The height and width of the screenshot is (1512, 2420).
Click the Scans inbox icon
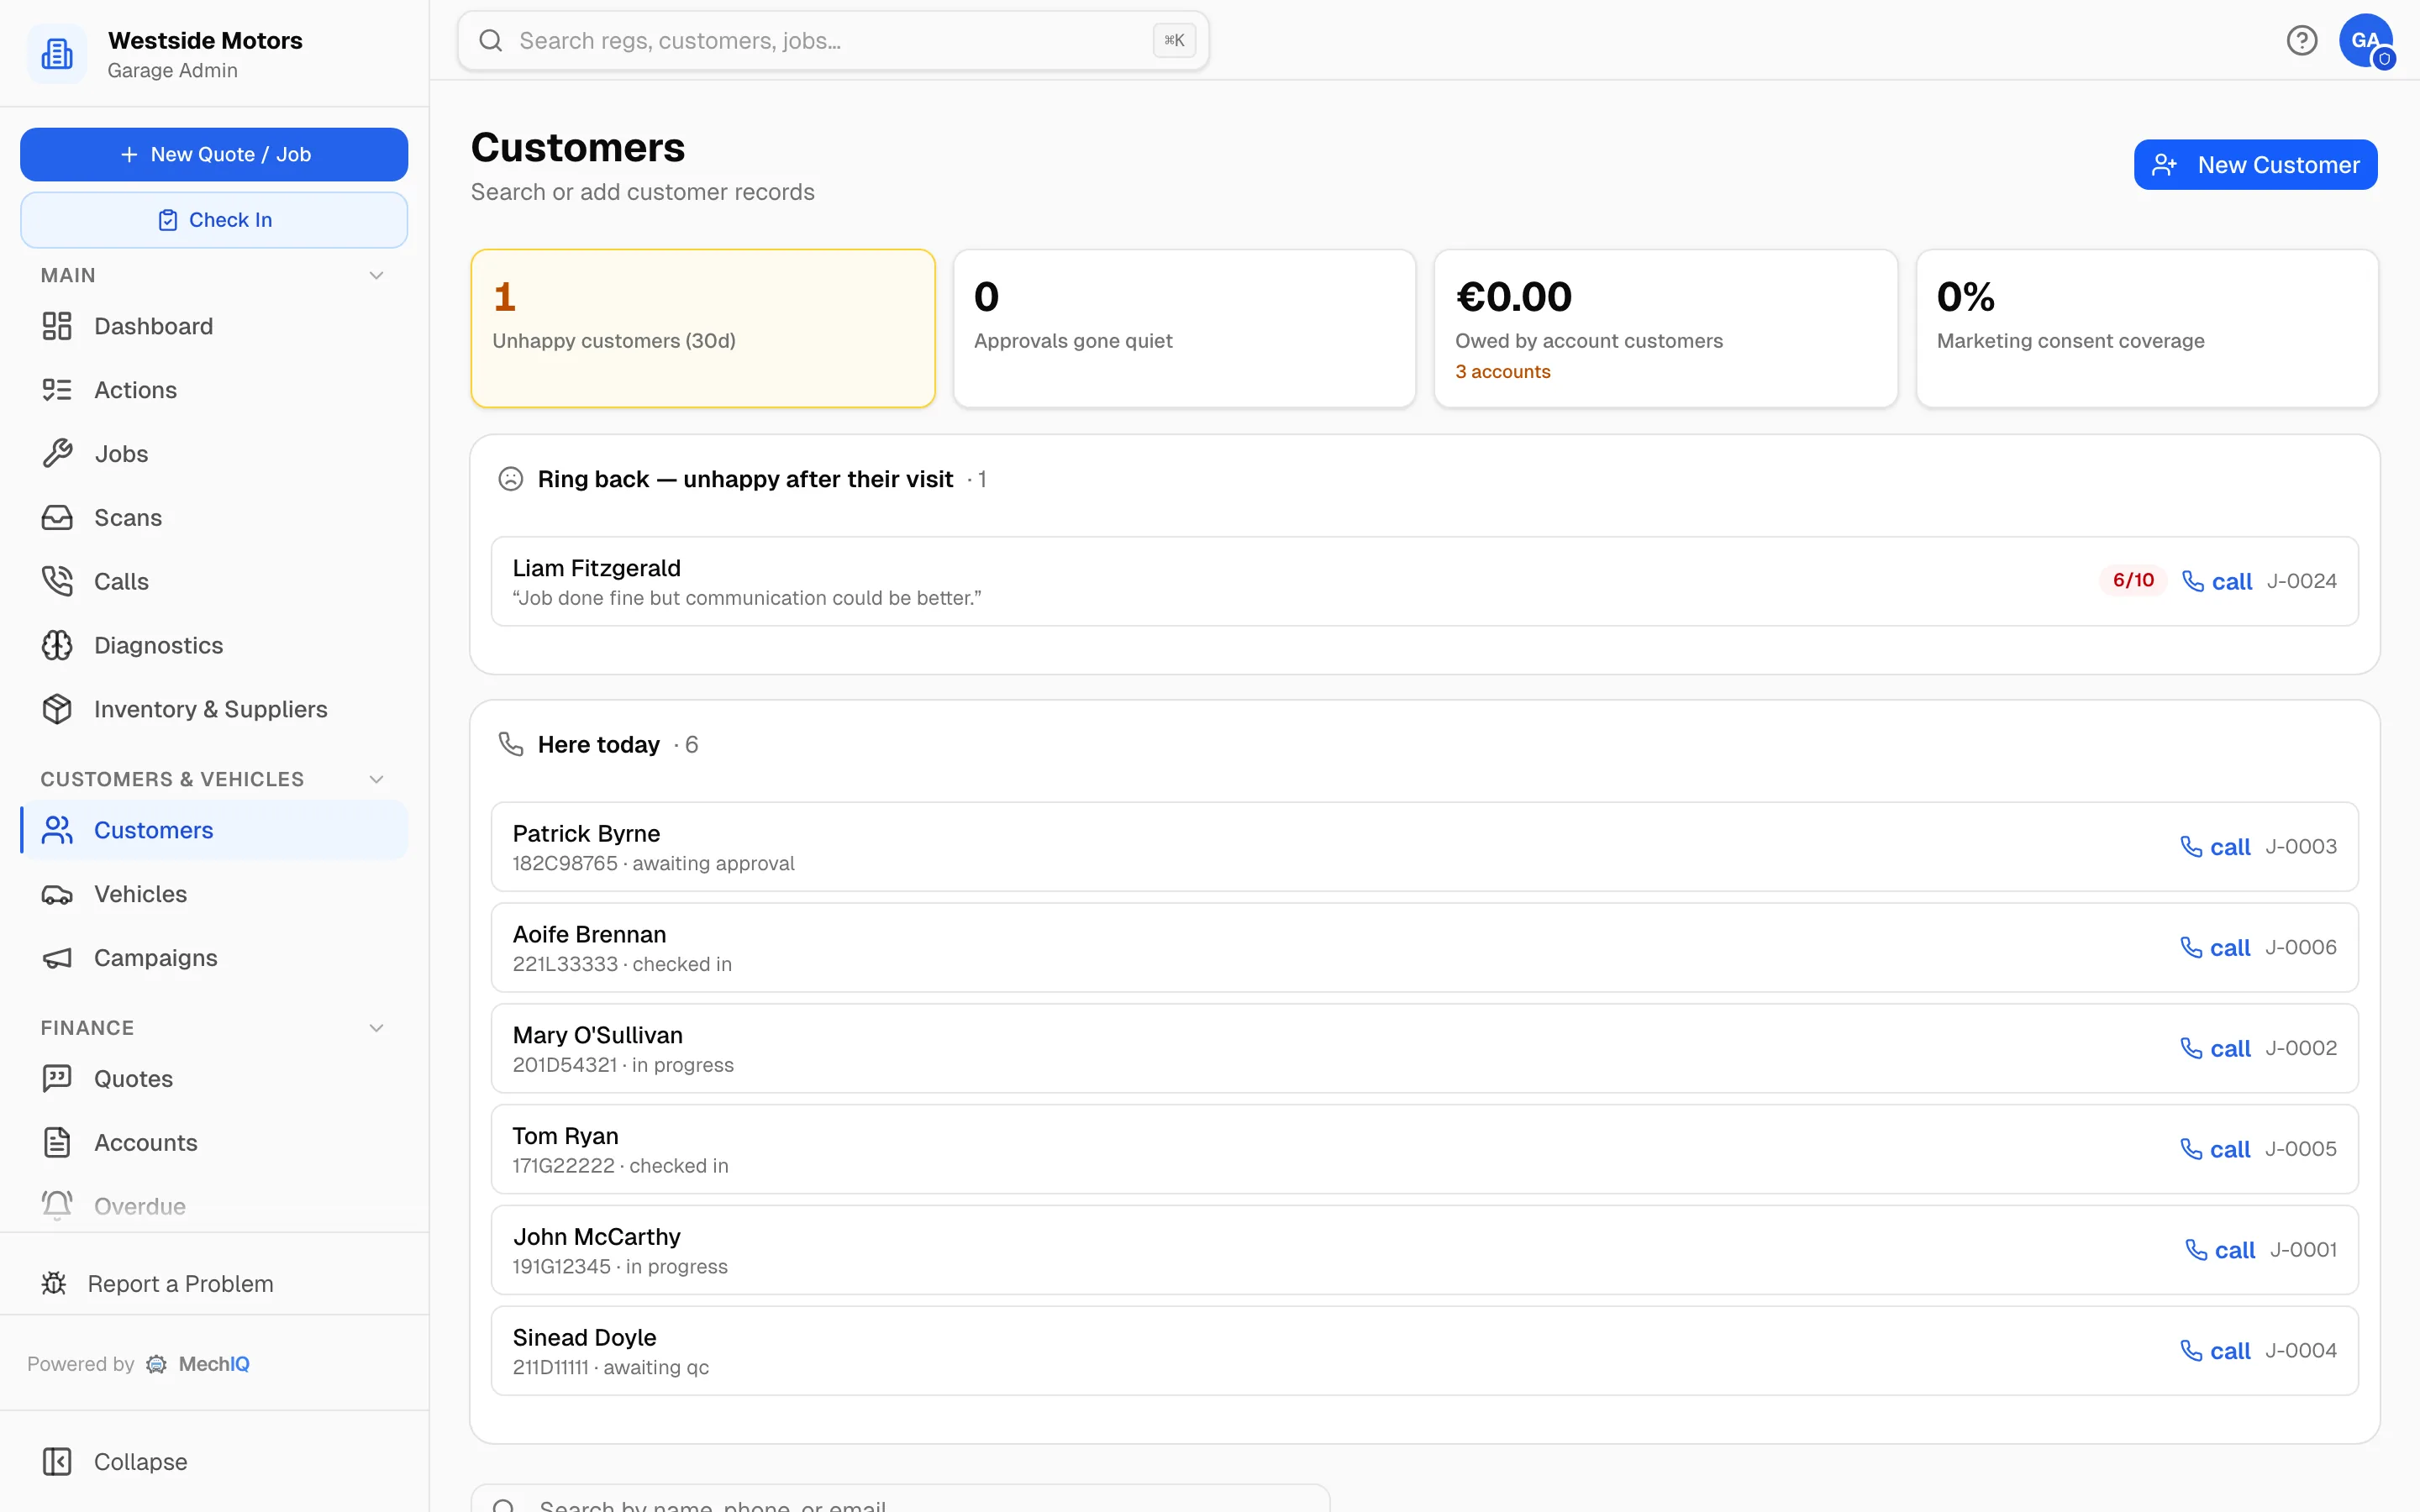pos(57,518)
